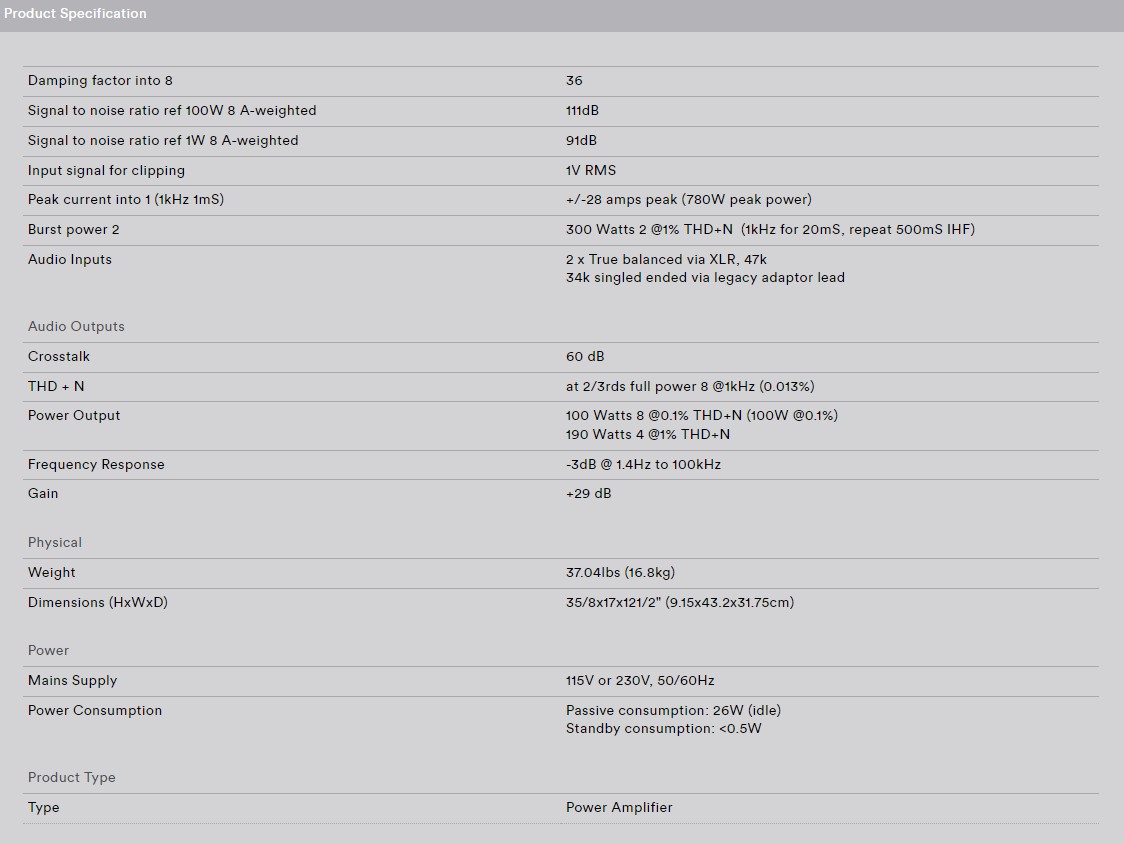This screenshot has width=1124, height=844.
Task: Click the Burst power 2 label
Action: tap(74, 229)
